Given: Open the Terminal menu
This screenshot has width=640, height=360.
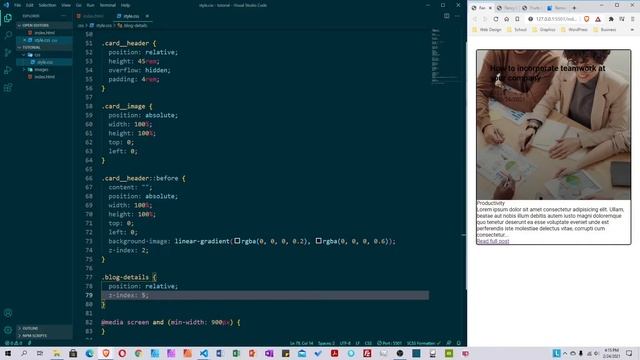Looking at the screenshot, I should 108,5.
